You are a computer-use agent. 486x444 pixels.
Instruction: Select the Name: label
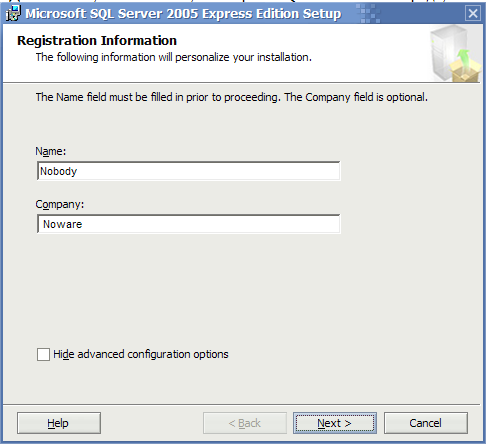(51, 151)
